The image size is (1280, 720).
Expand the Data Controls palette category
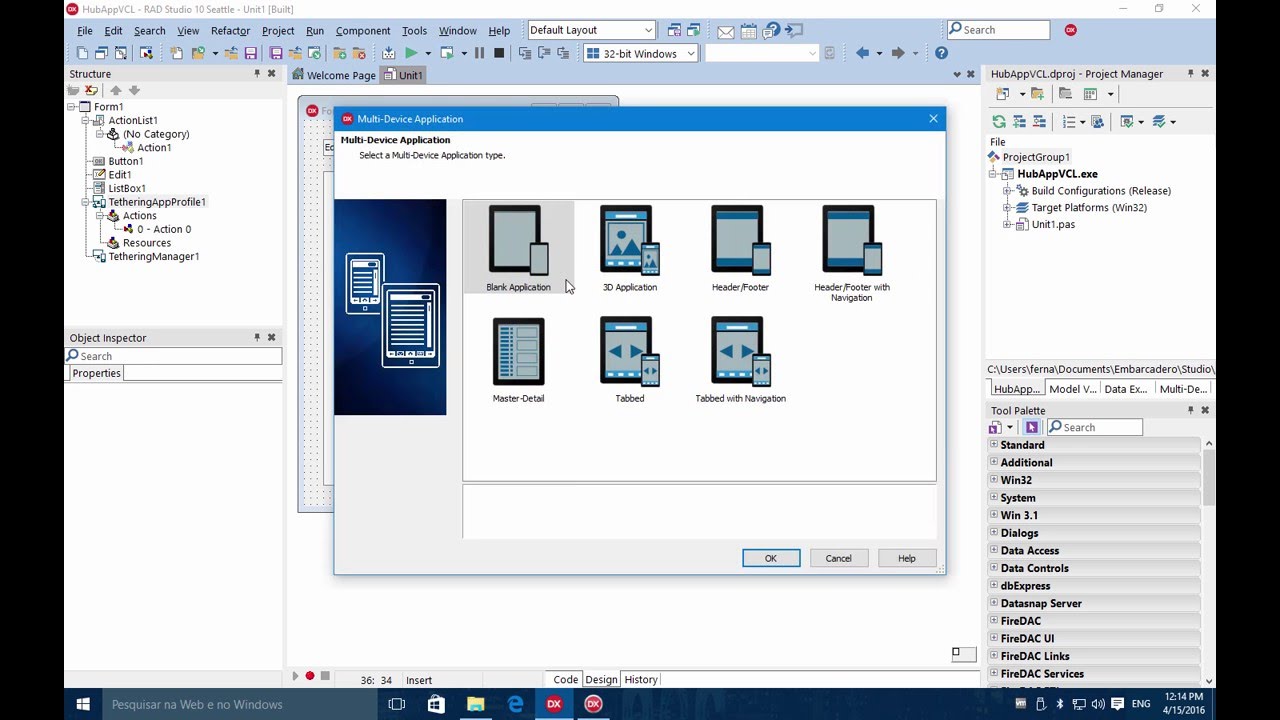(x=994, y=568)
